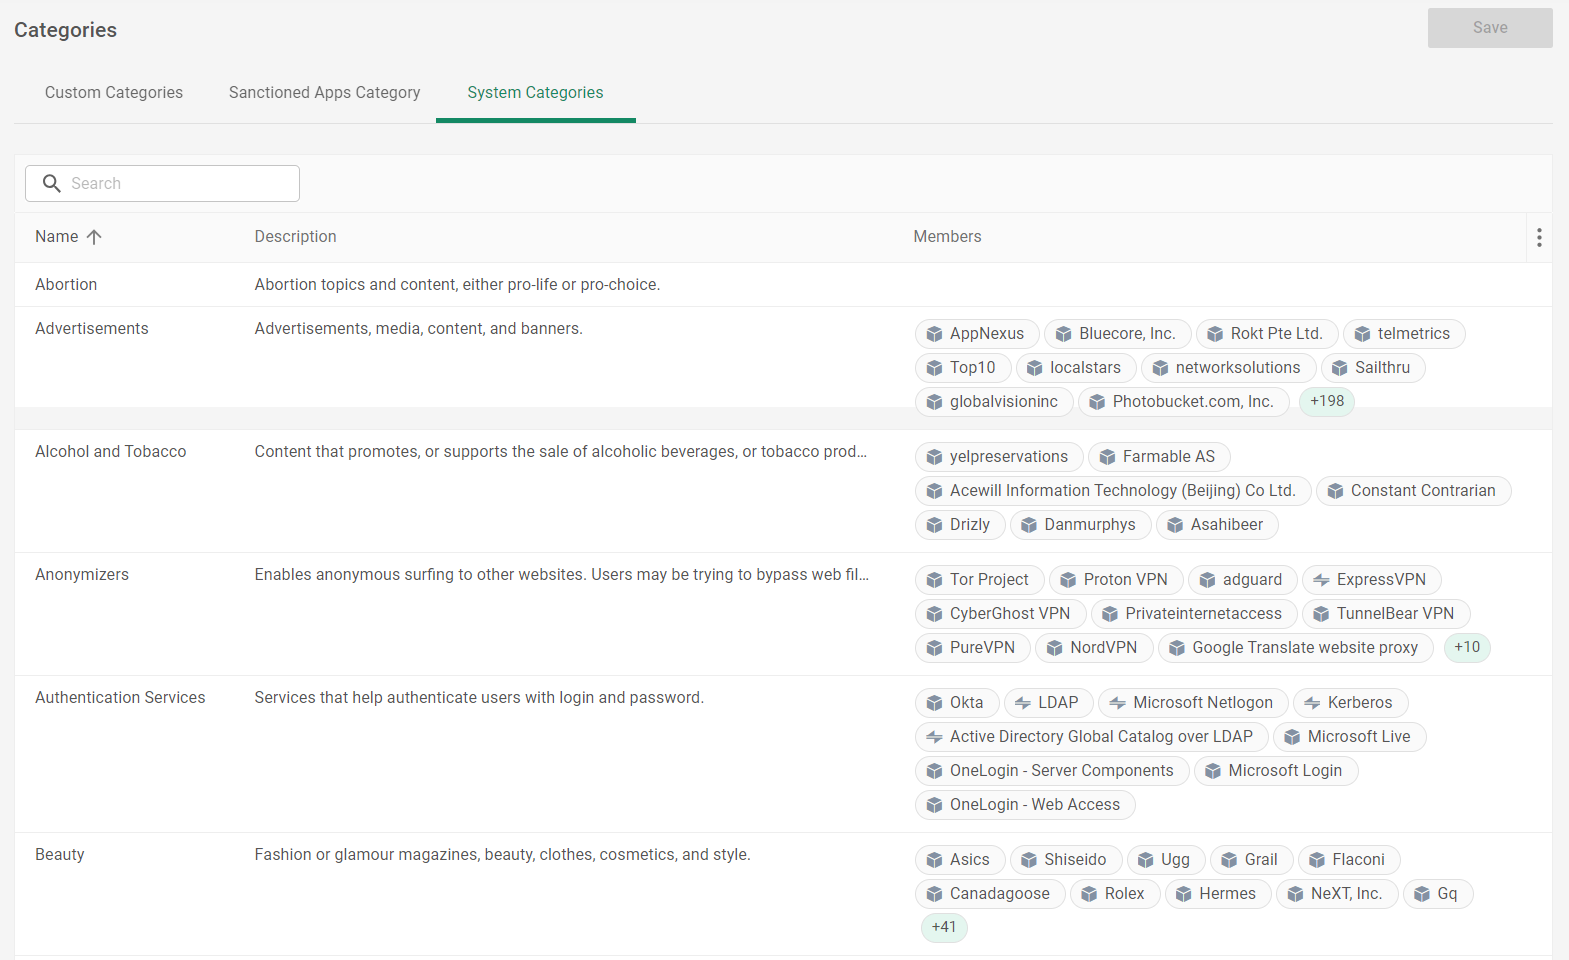The height and width of the screenshot is (960, 1569).
Task: Click the Name column sort arrow
Action: click(x=94, y=237)
